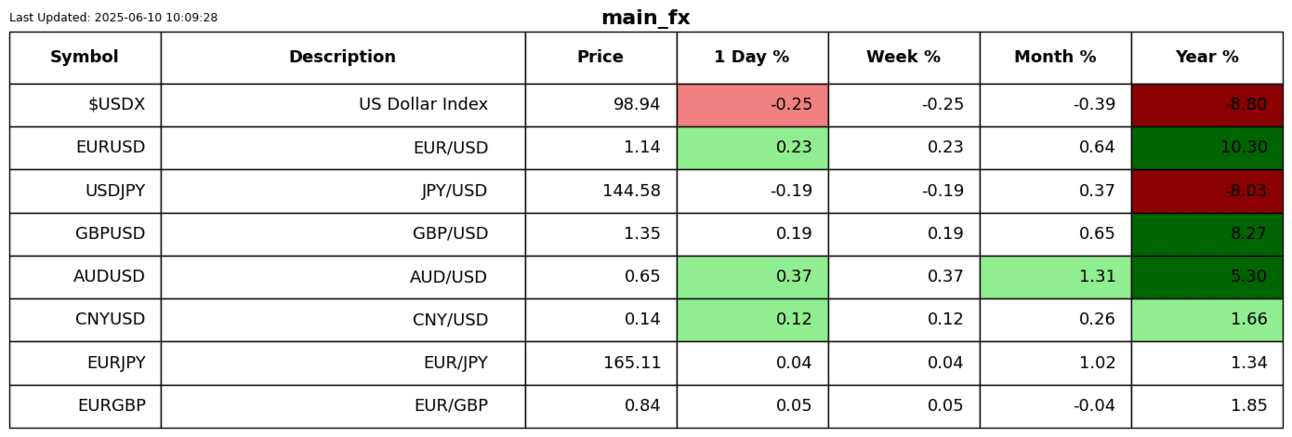Screen dimensions: 1292x437
Task: Click the dark red -8.80 Year % cell
Action: [1207, 105]
